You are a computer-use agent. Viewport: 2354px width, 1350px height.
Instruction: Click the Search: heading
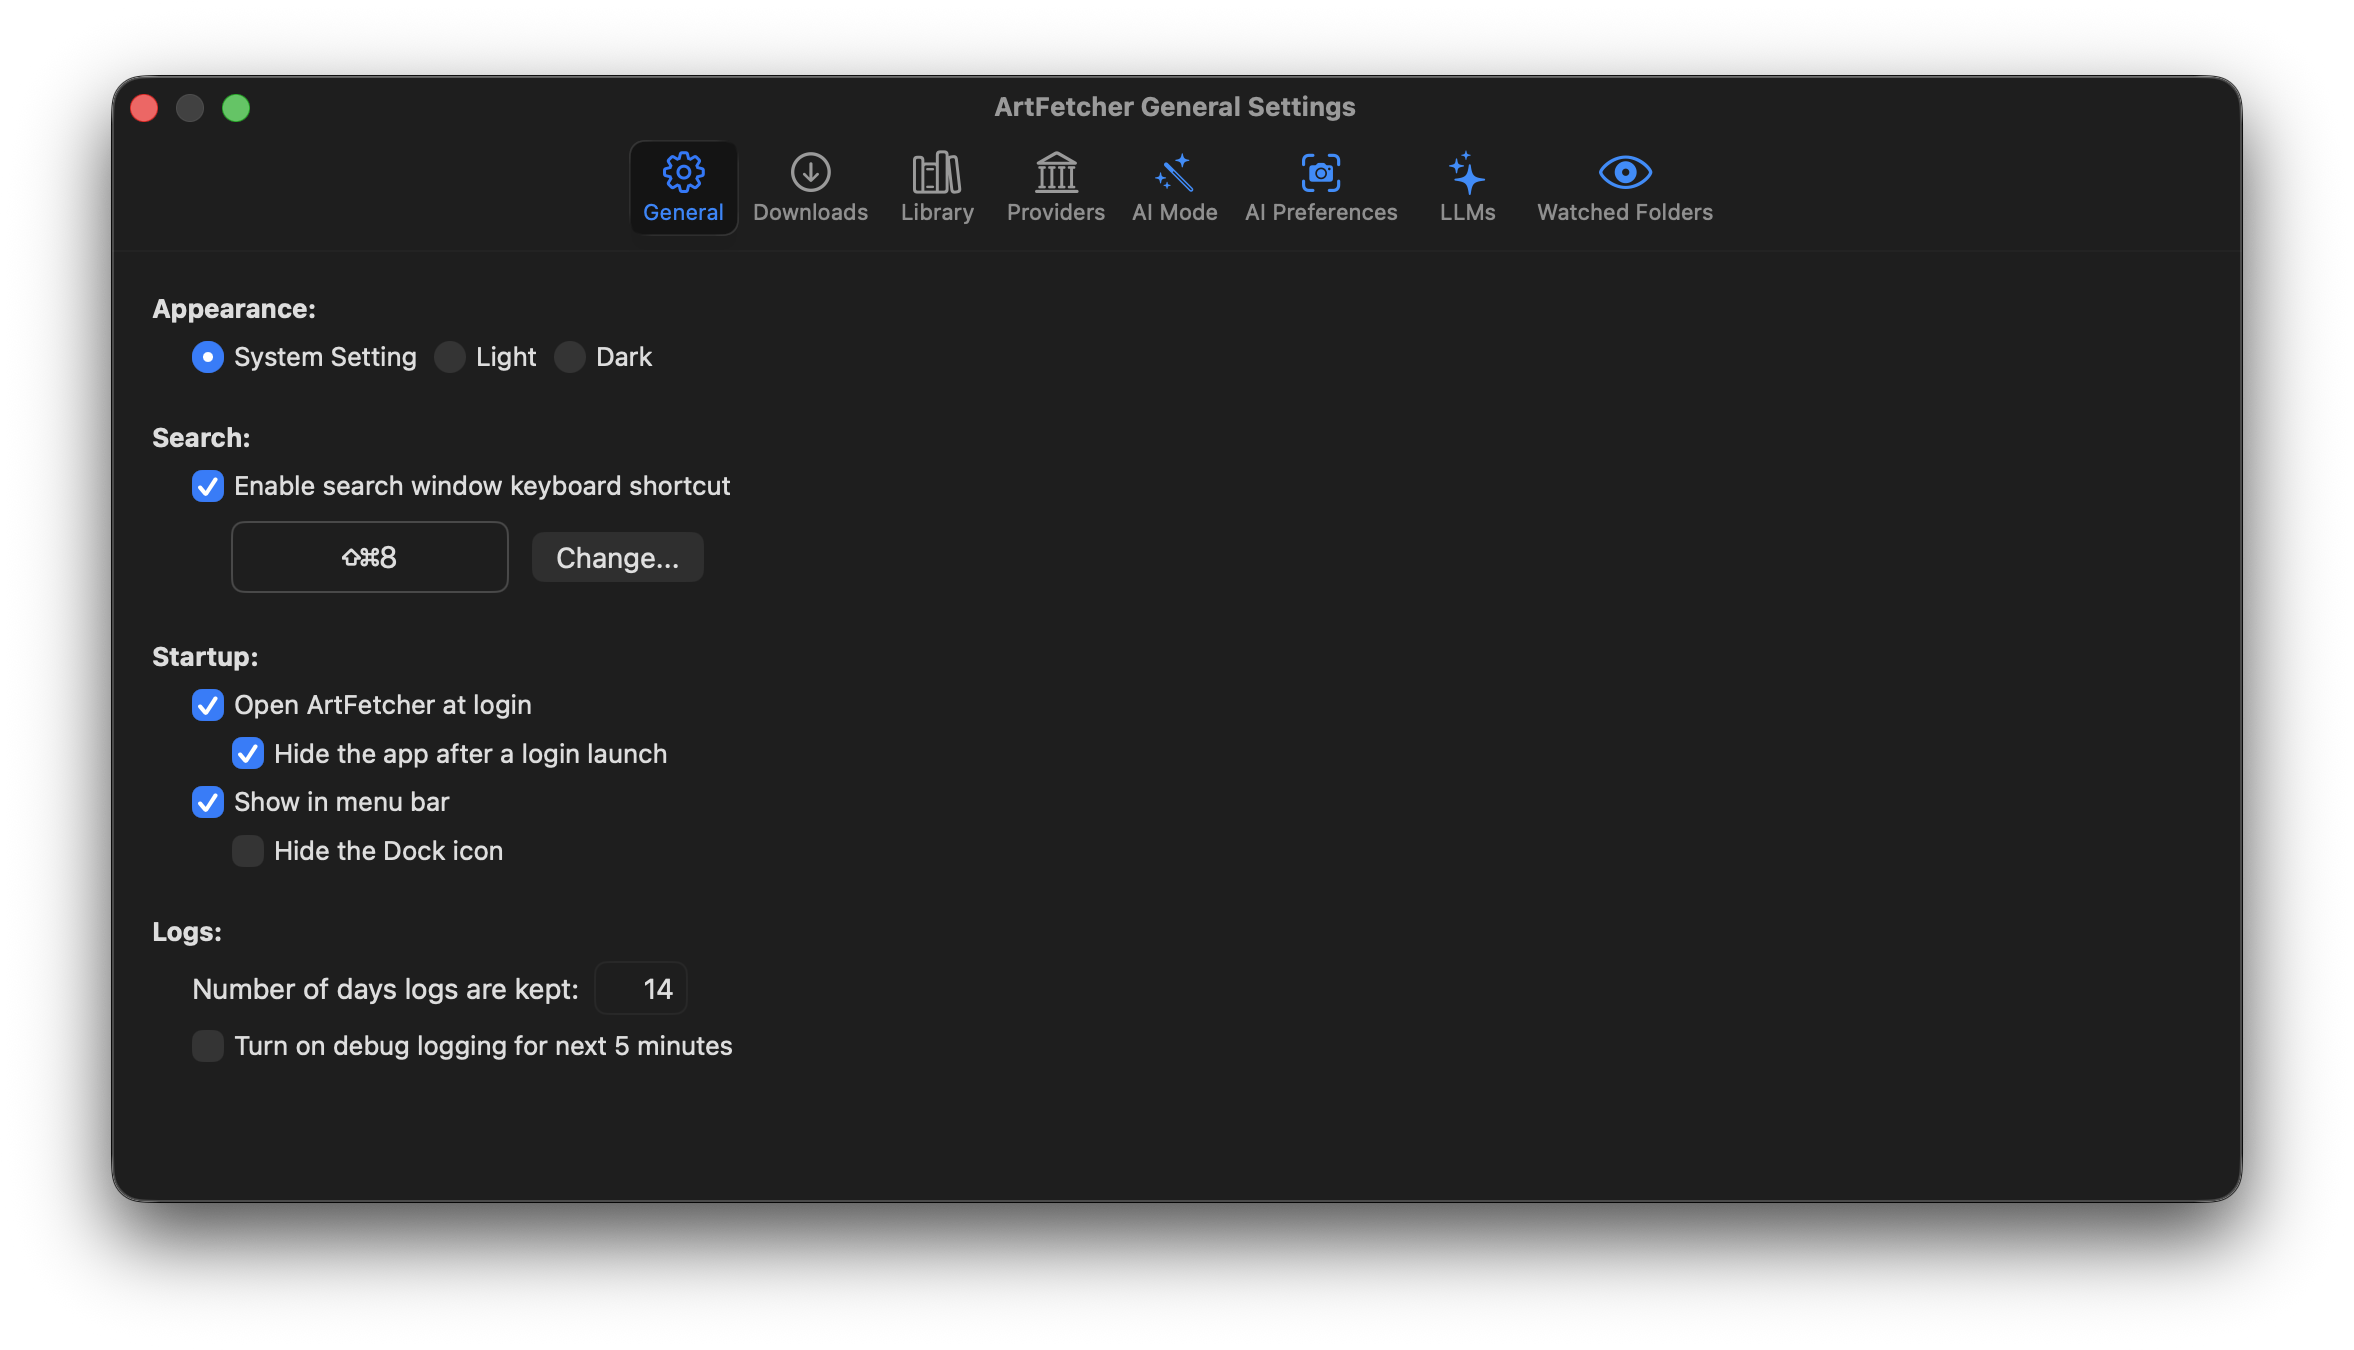(x=201, y=438)
